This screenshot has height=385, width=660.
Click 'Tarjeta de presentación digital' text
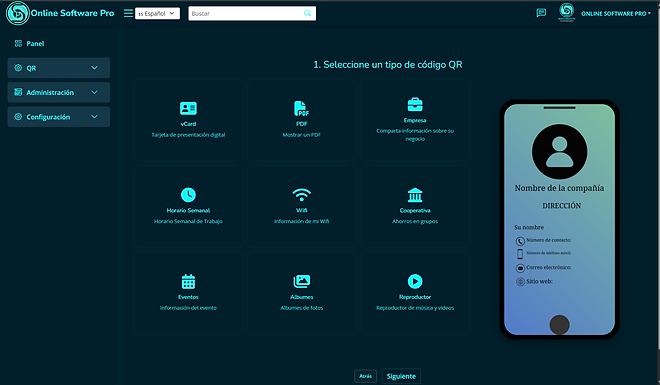(188, 135)
